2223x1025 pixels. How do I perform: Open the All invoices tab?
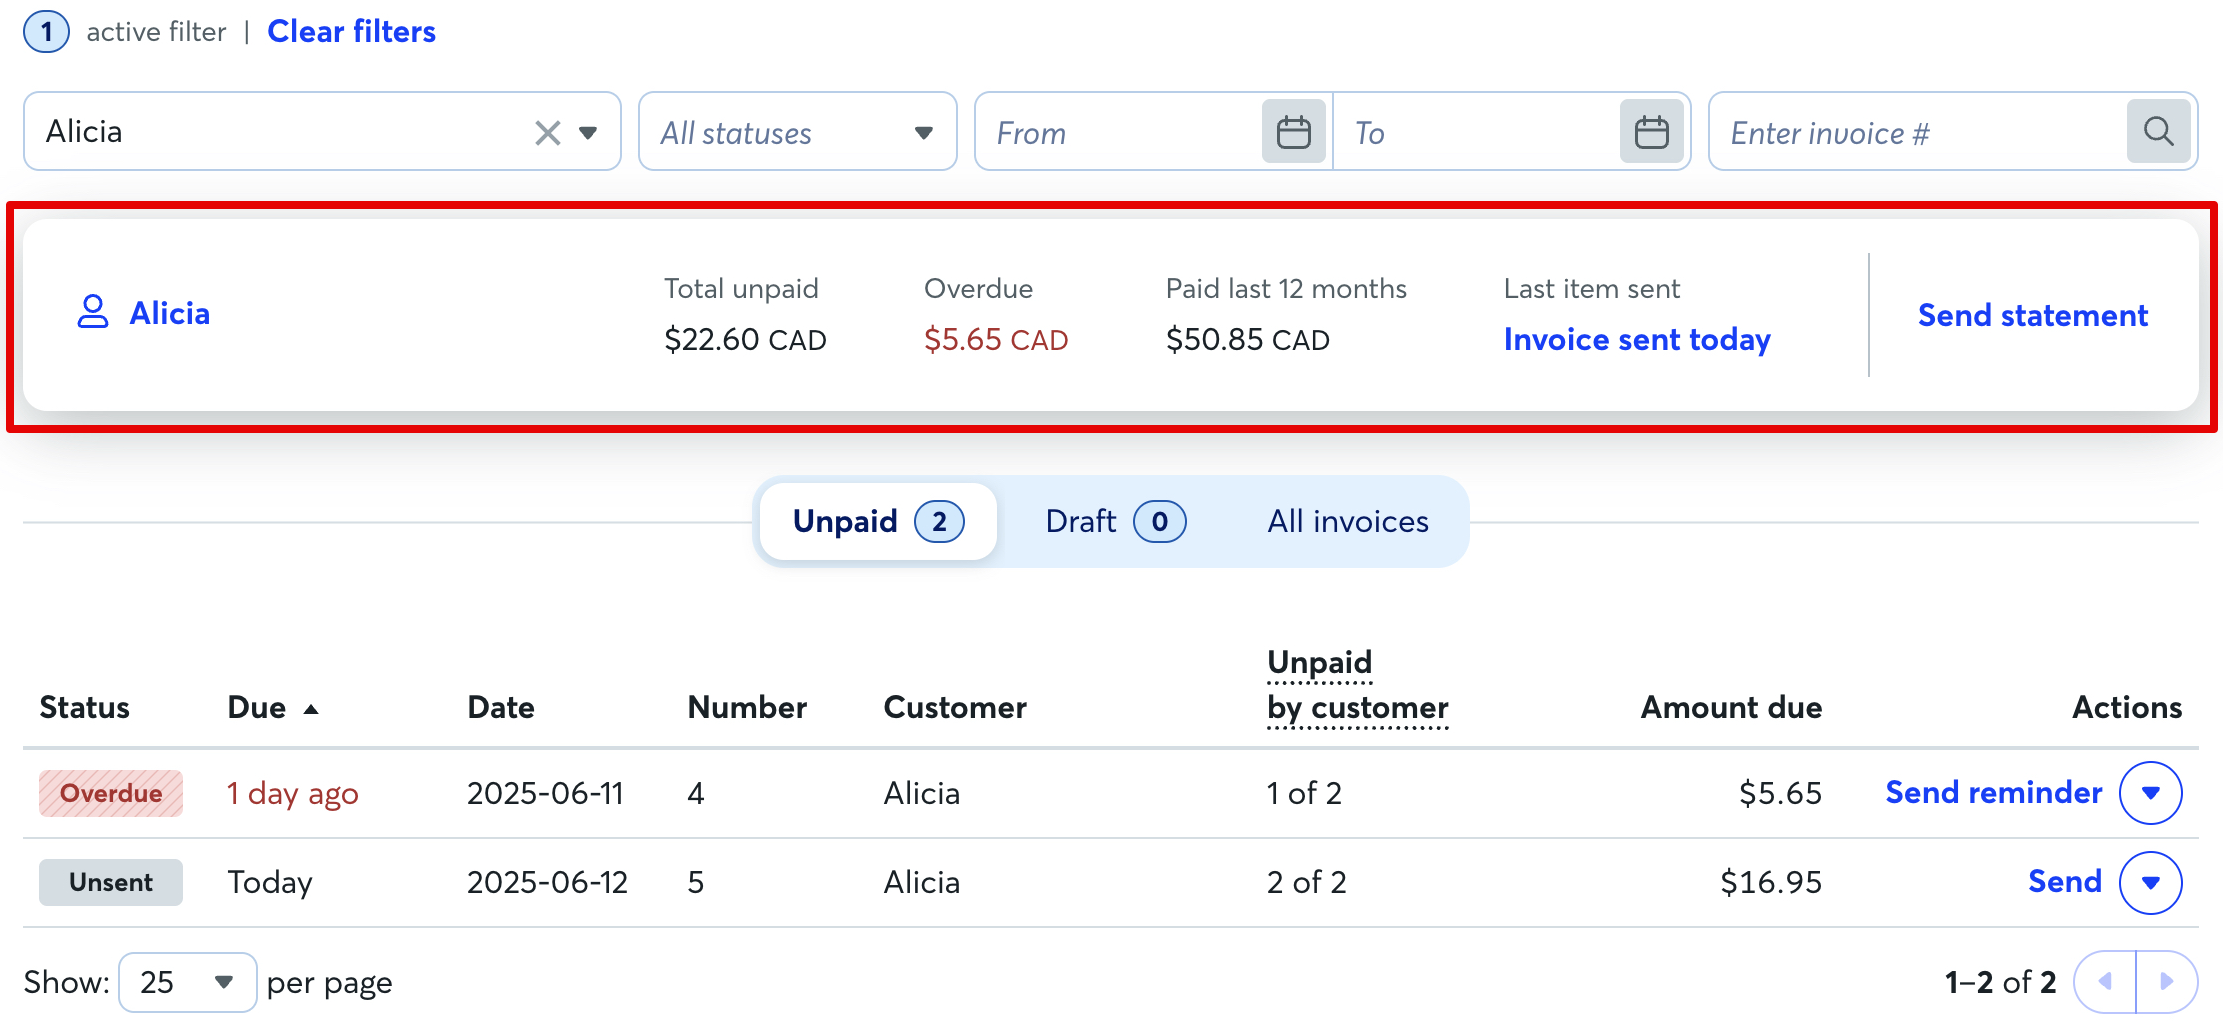[1347, 521]
